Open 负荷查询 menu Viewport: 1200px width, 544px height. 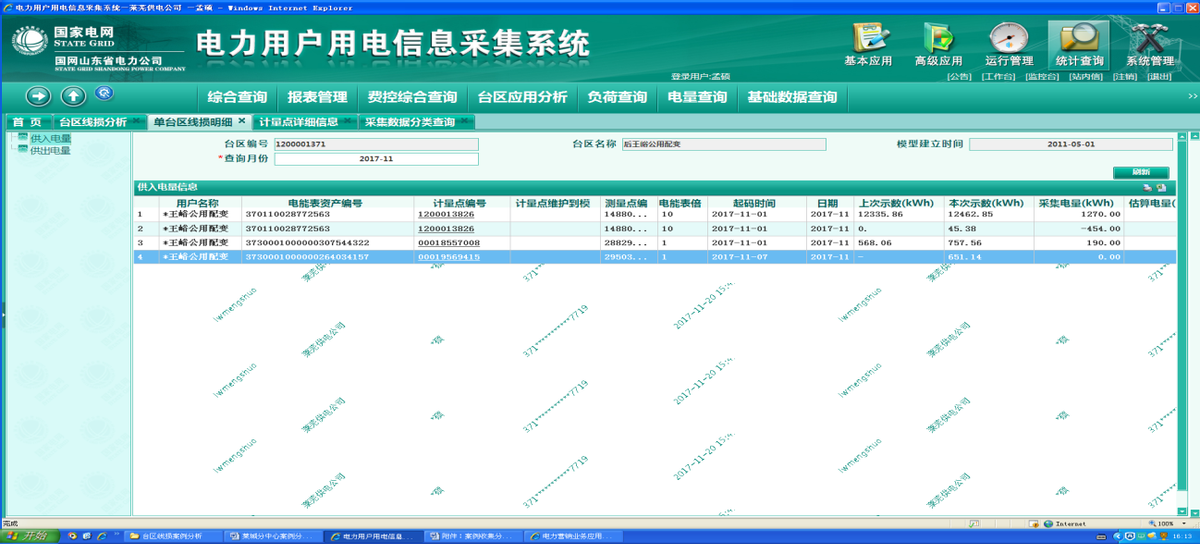pos(617,97)
